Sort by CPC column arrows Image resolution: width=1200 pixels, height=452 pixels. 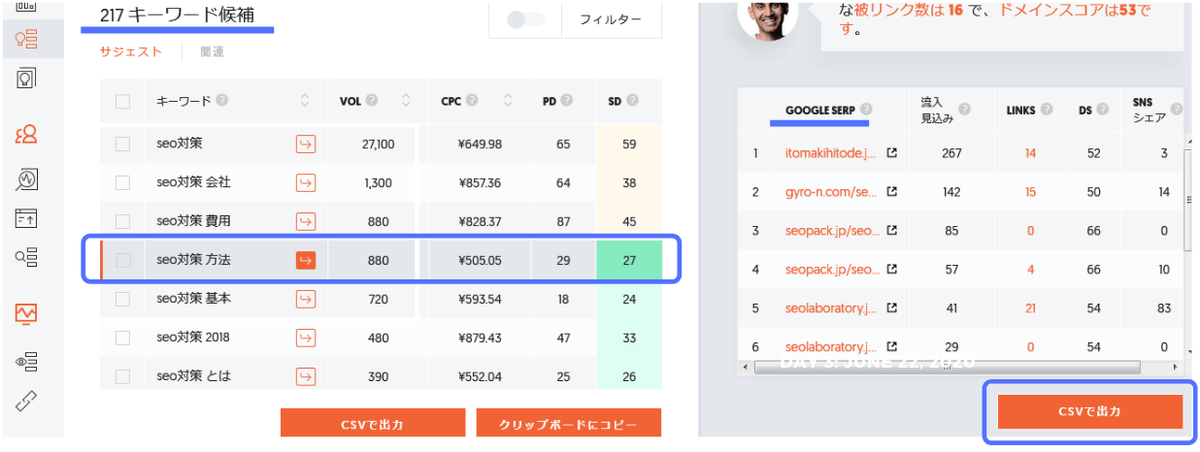tap(508, 100)
